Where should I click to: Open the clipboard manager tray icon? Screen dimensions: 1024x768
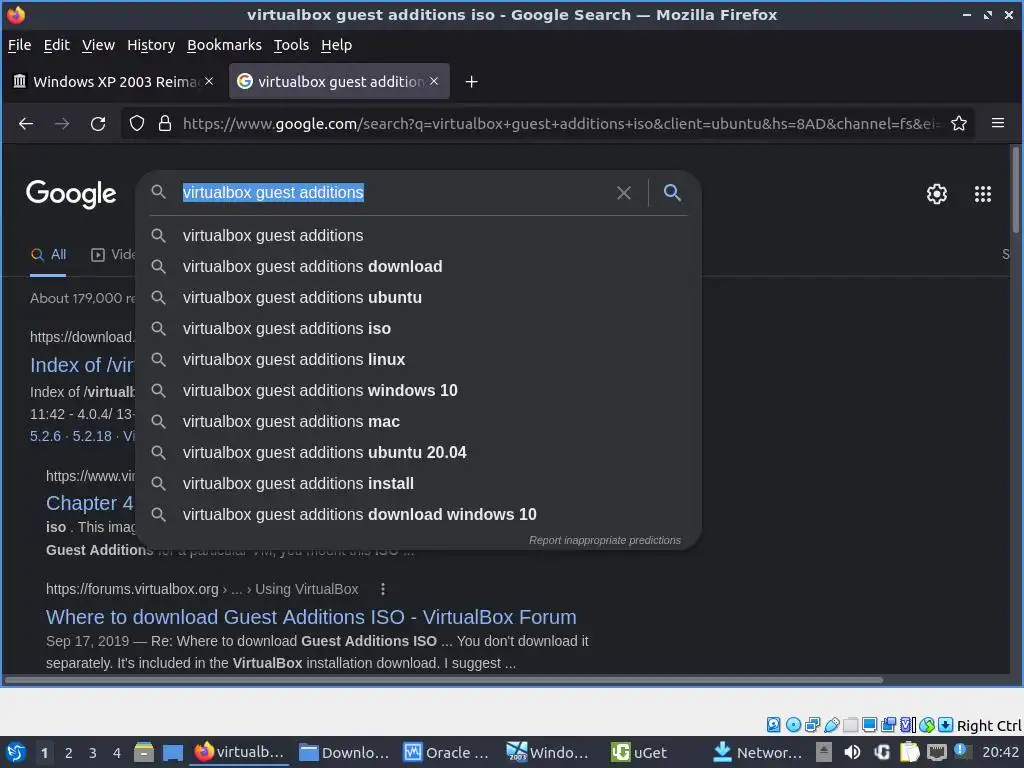(910, 752)
